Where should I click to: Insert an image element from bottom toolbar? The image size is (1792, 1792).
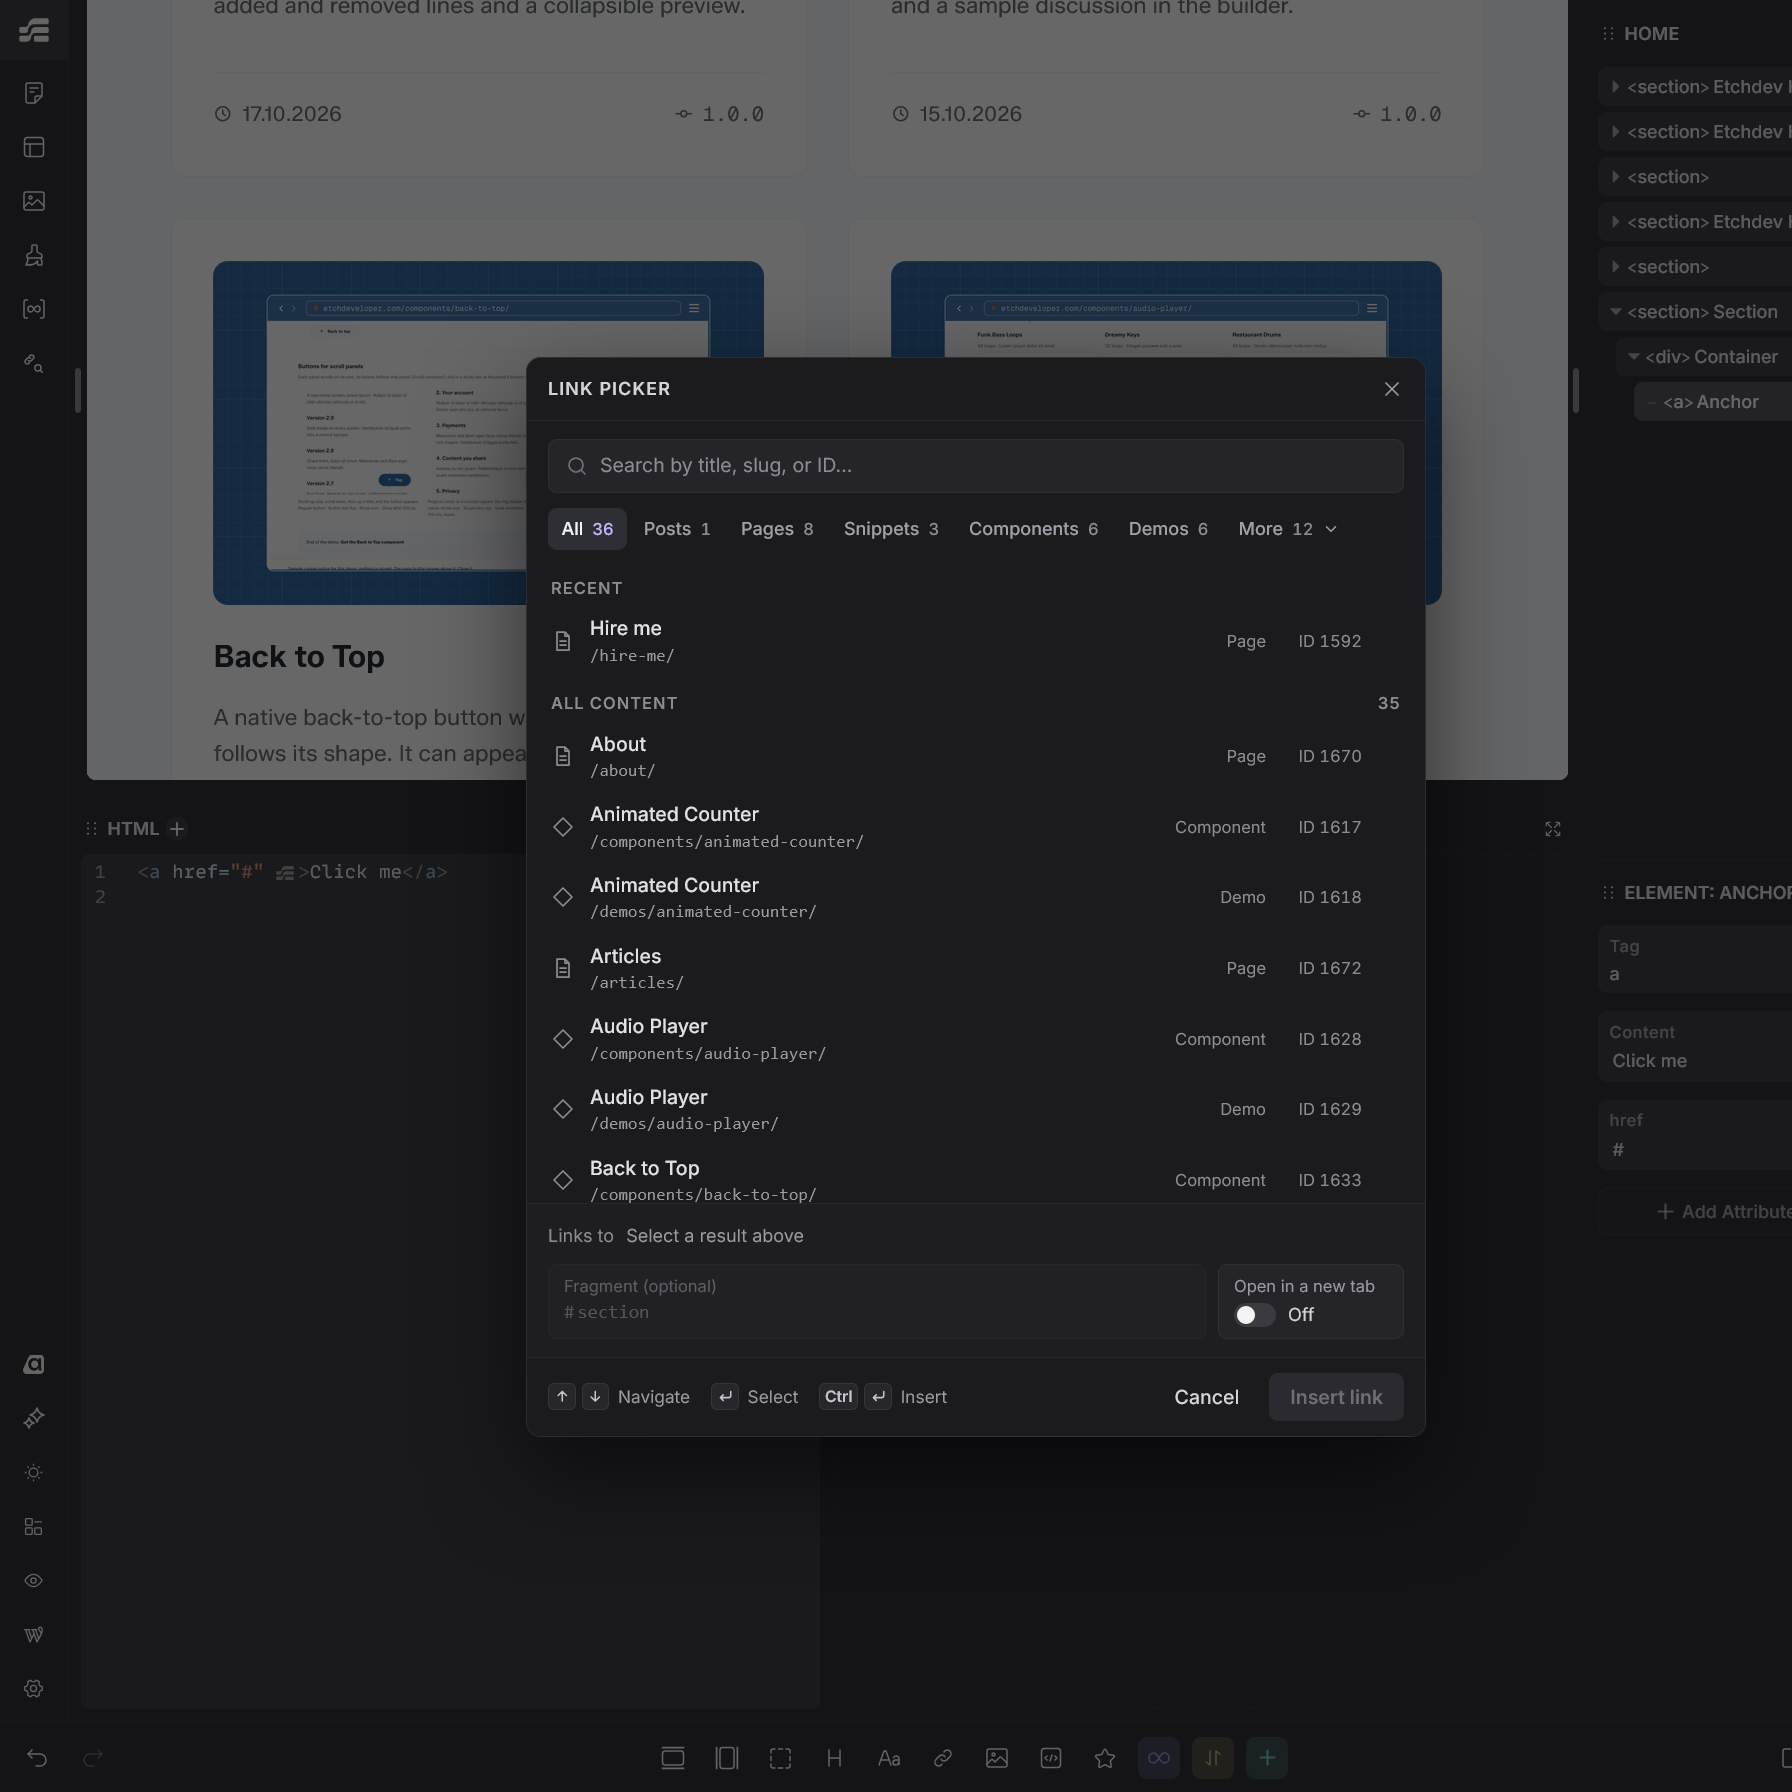pos(997,1758)
